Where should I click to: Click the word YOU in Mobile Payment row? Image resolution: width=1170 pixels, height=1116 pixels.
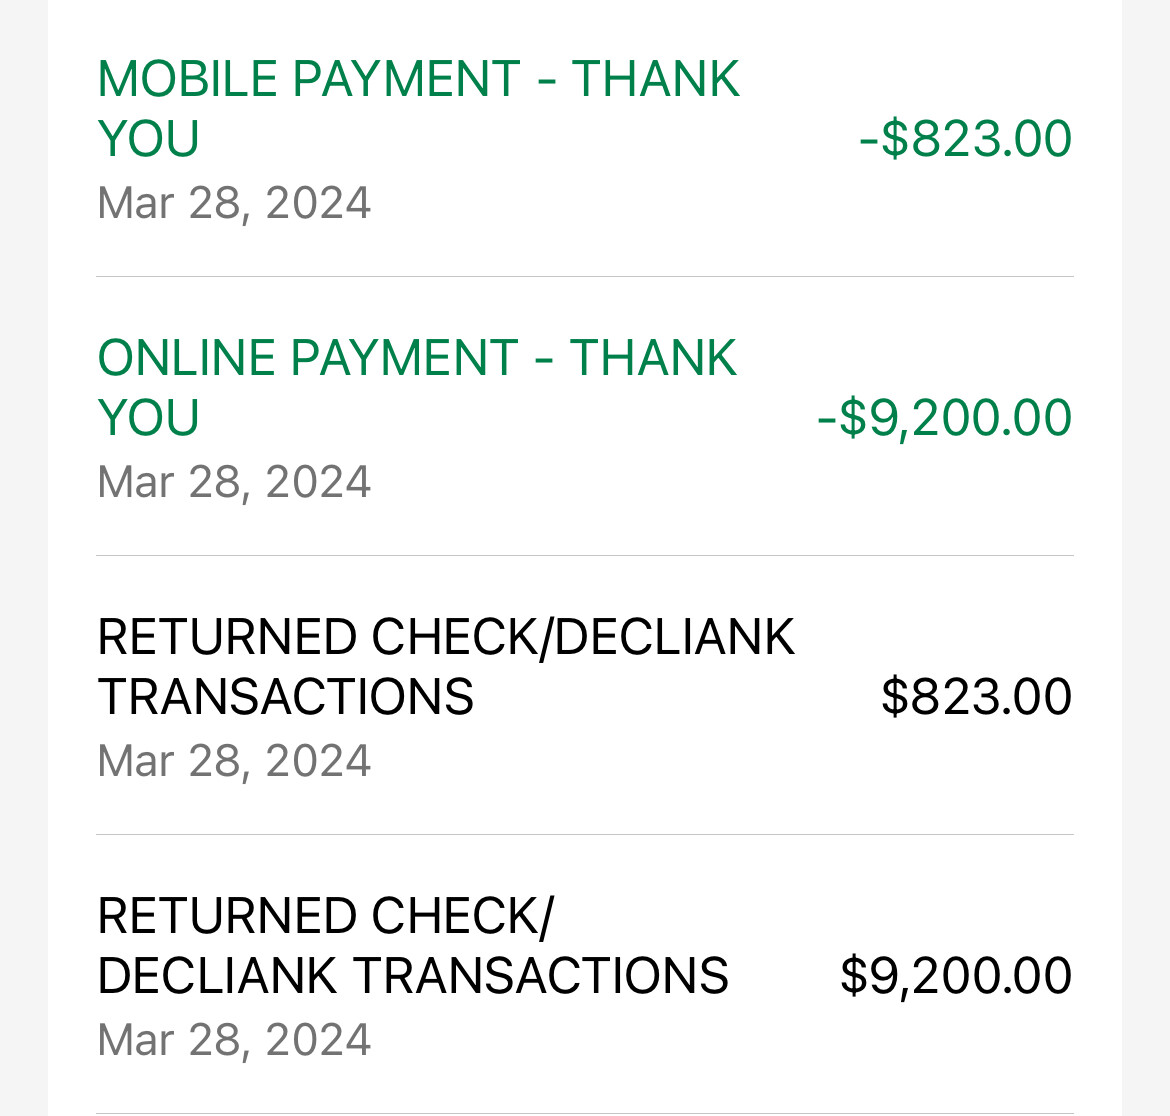point(148,139)
